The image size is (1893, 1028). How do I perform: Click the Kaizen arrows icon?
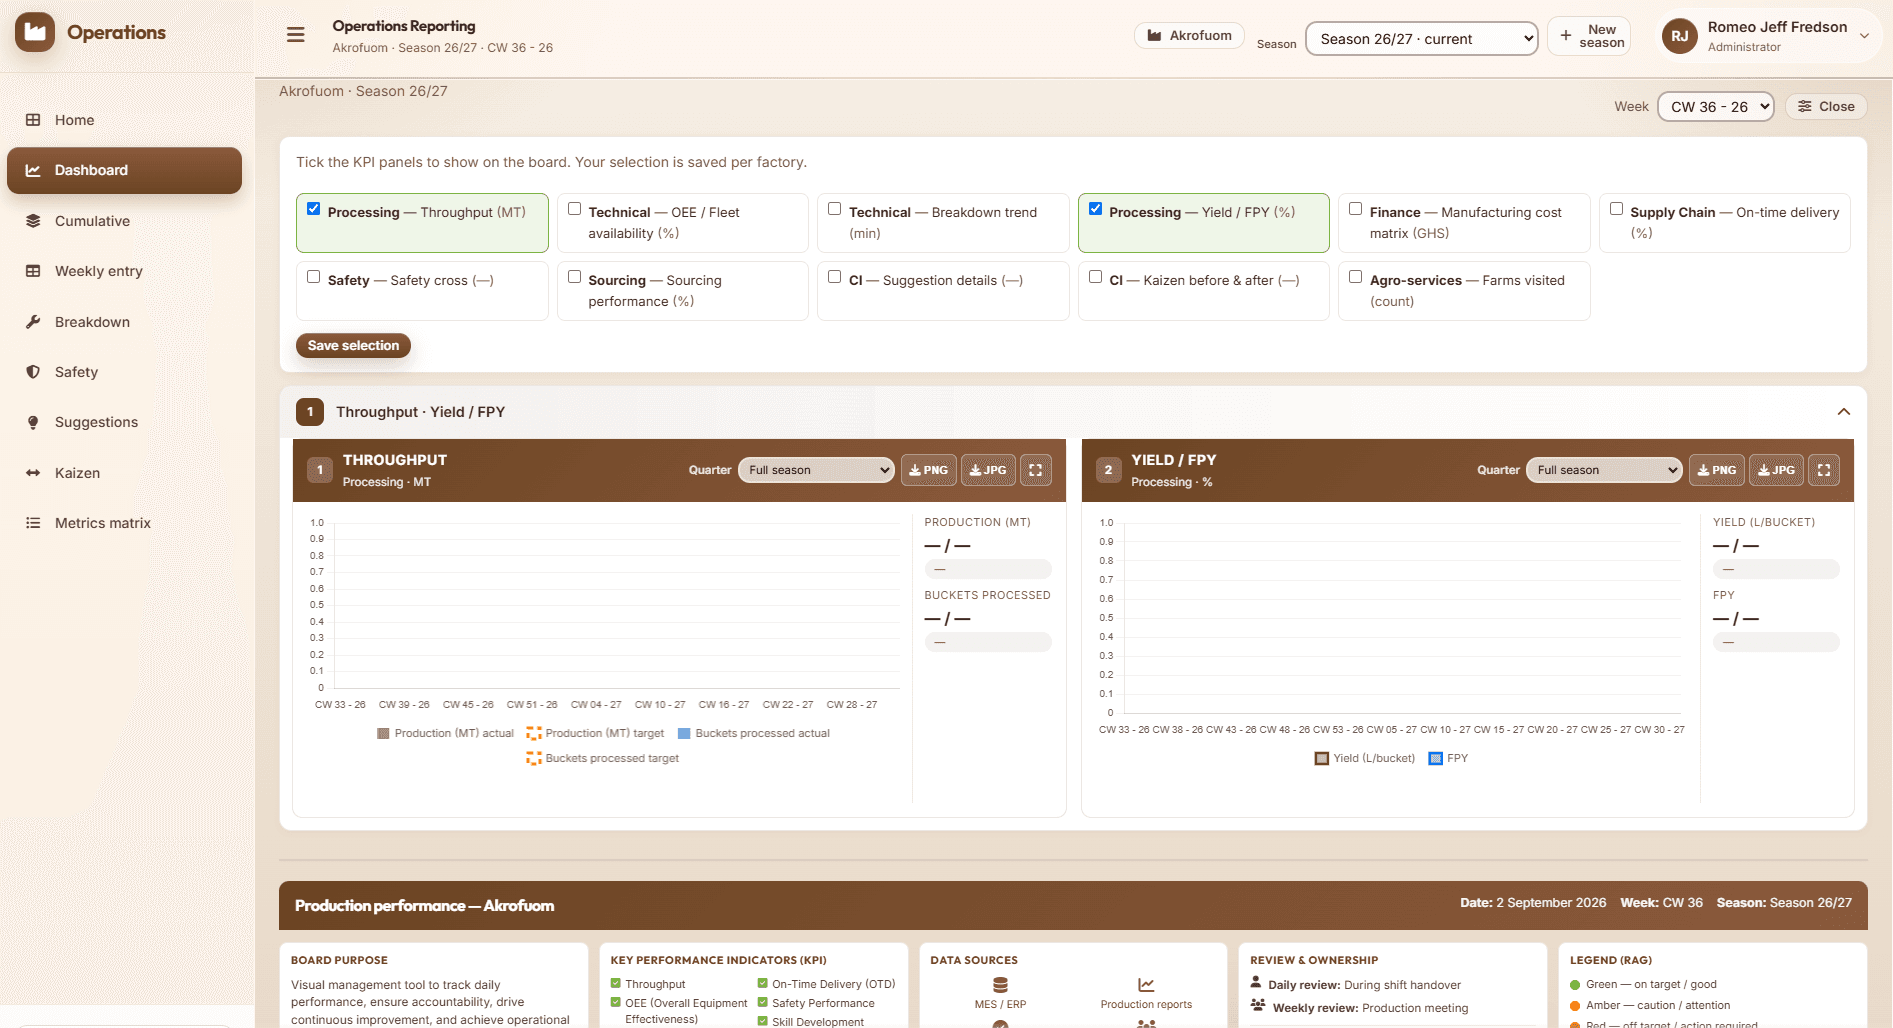tap(33, 473)
